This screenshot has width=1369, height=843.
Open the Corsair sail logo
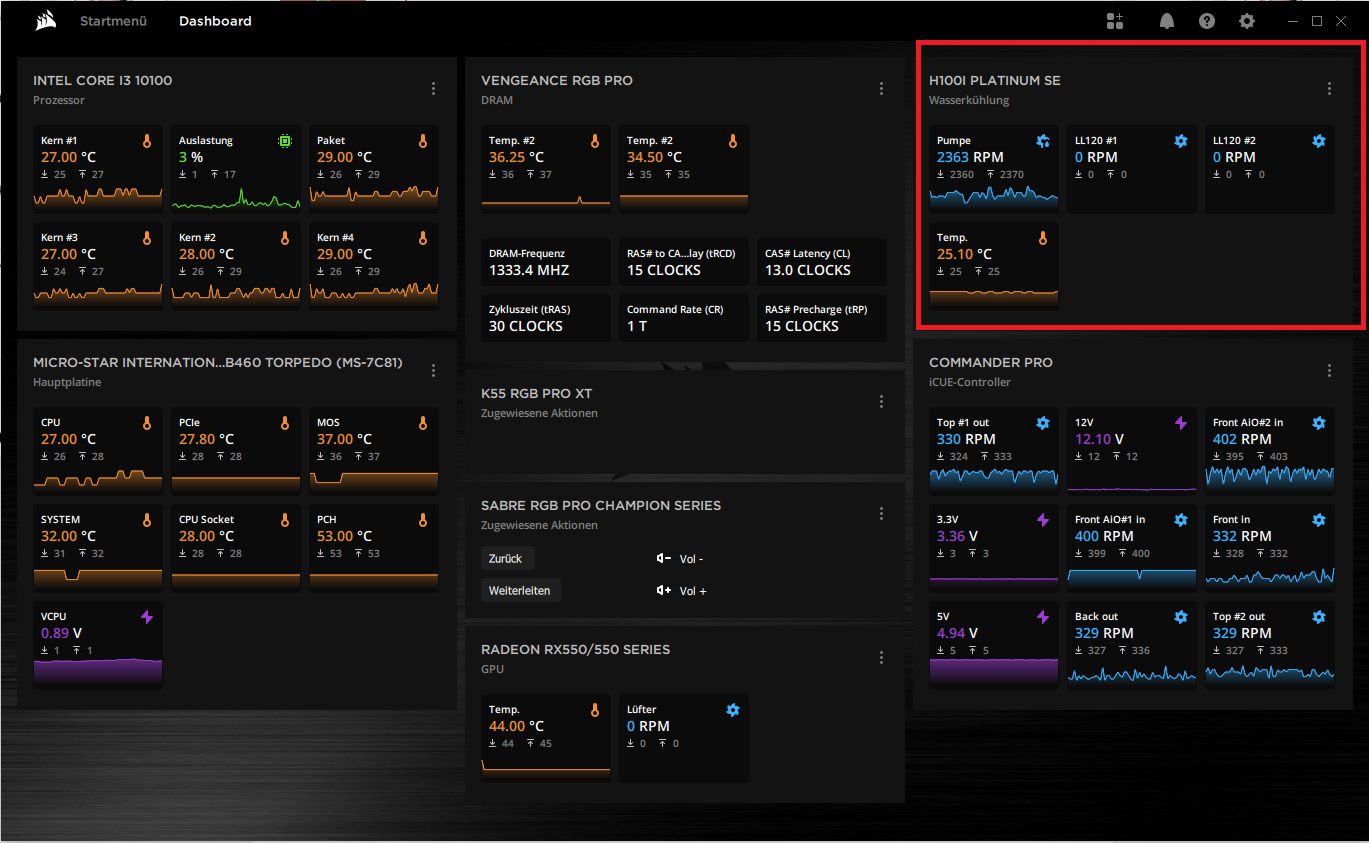point(45,20)
